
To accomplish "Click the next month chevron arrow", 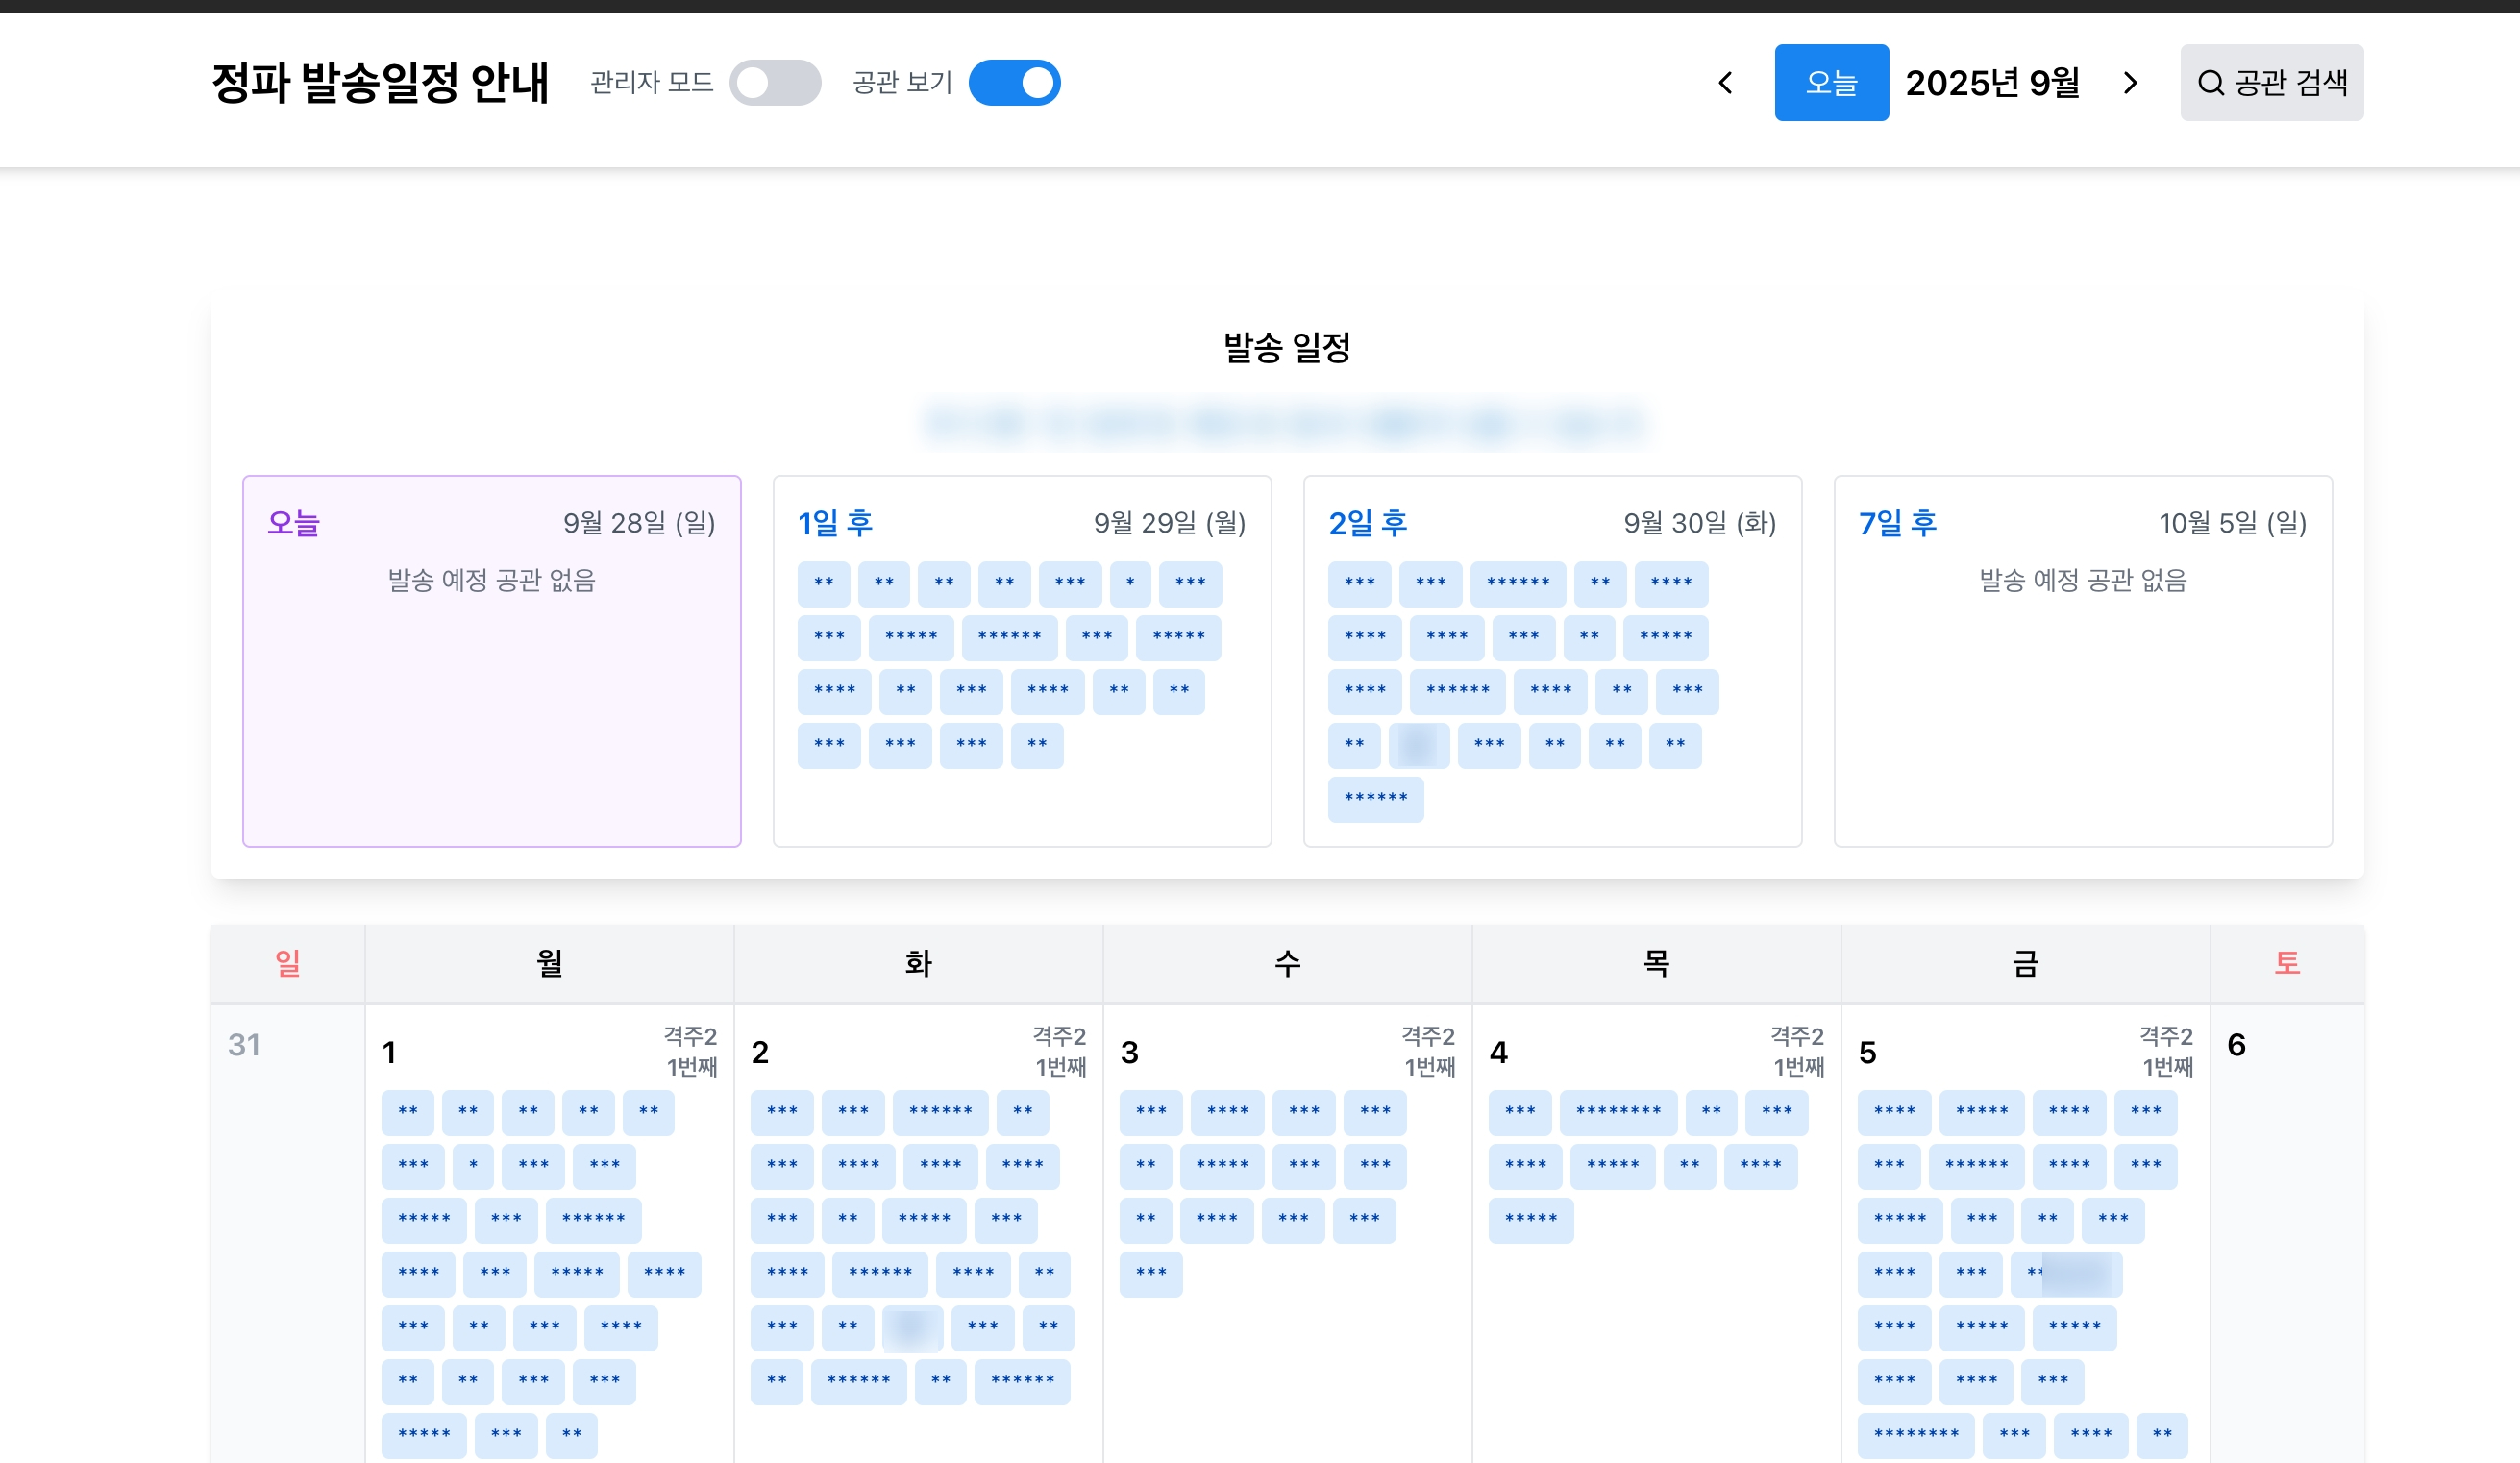I will (x=2130, y=83).
